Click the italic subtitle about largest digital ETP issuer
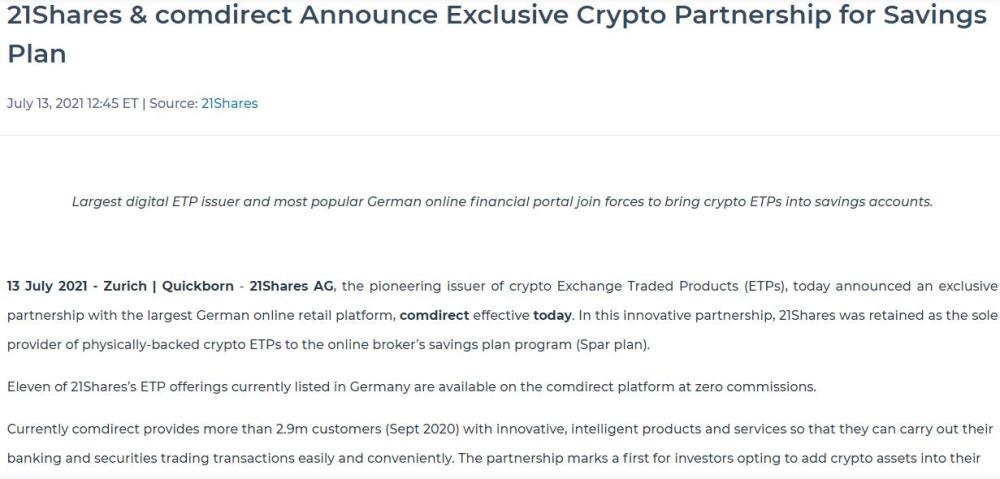 click(501, 201)
